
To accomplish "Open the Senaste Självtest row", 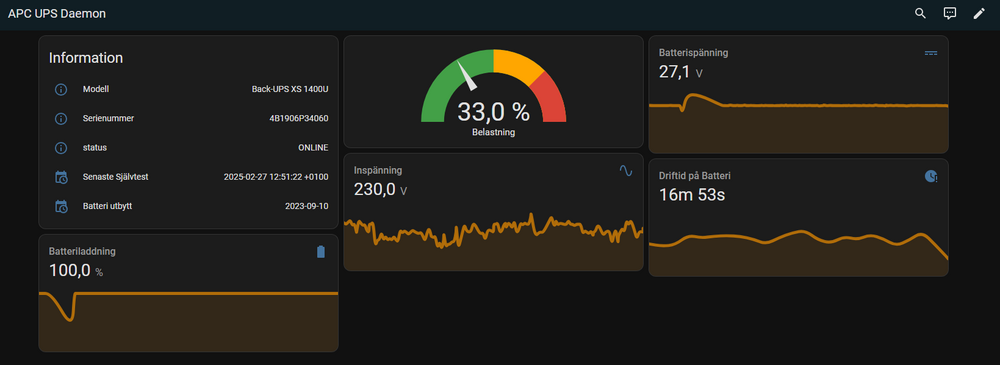I will pyautogui.click(x=188, y=177).
